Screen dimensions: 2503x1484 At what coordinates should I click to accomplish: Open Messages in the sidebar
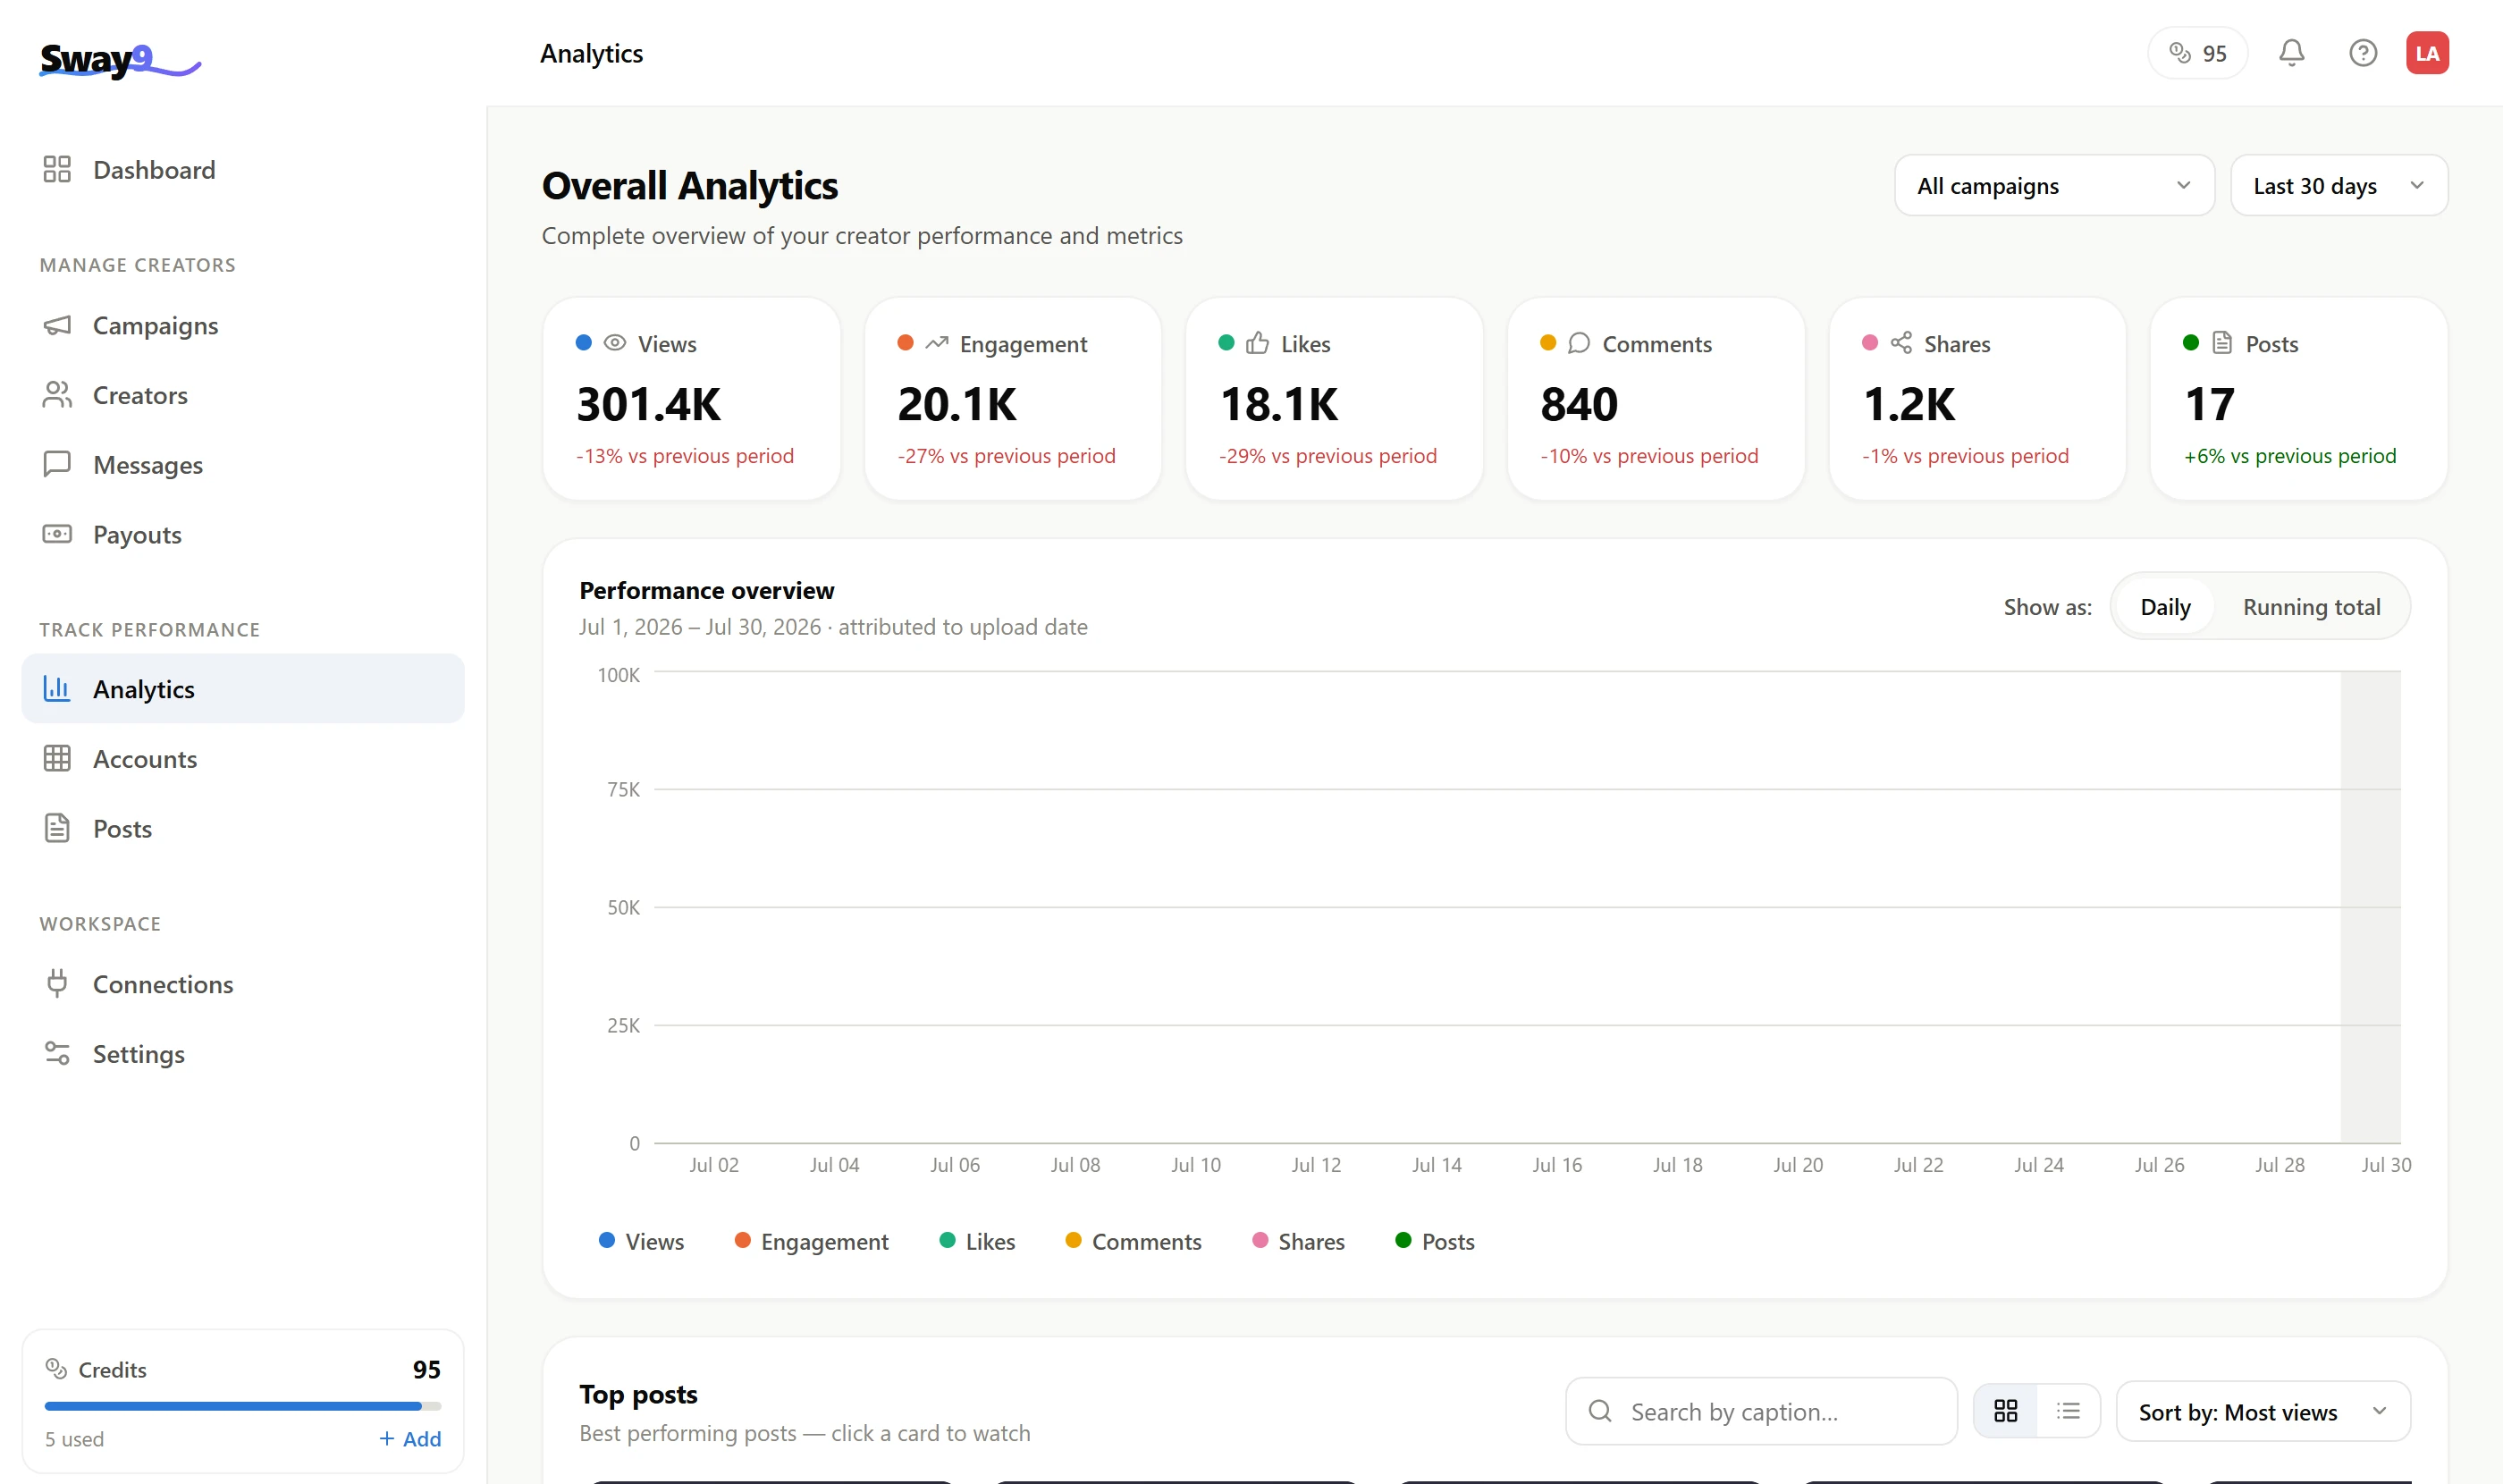click(243, 464)
